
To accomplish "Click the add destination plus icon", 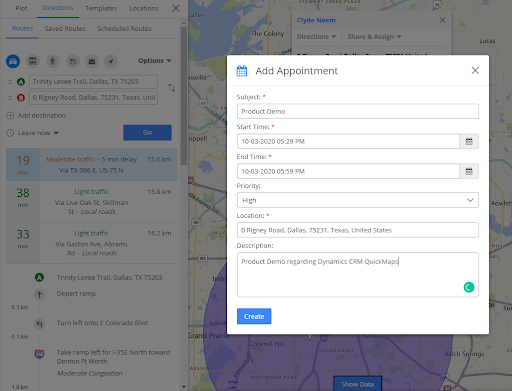I will [x=10, y=116].
